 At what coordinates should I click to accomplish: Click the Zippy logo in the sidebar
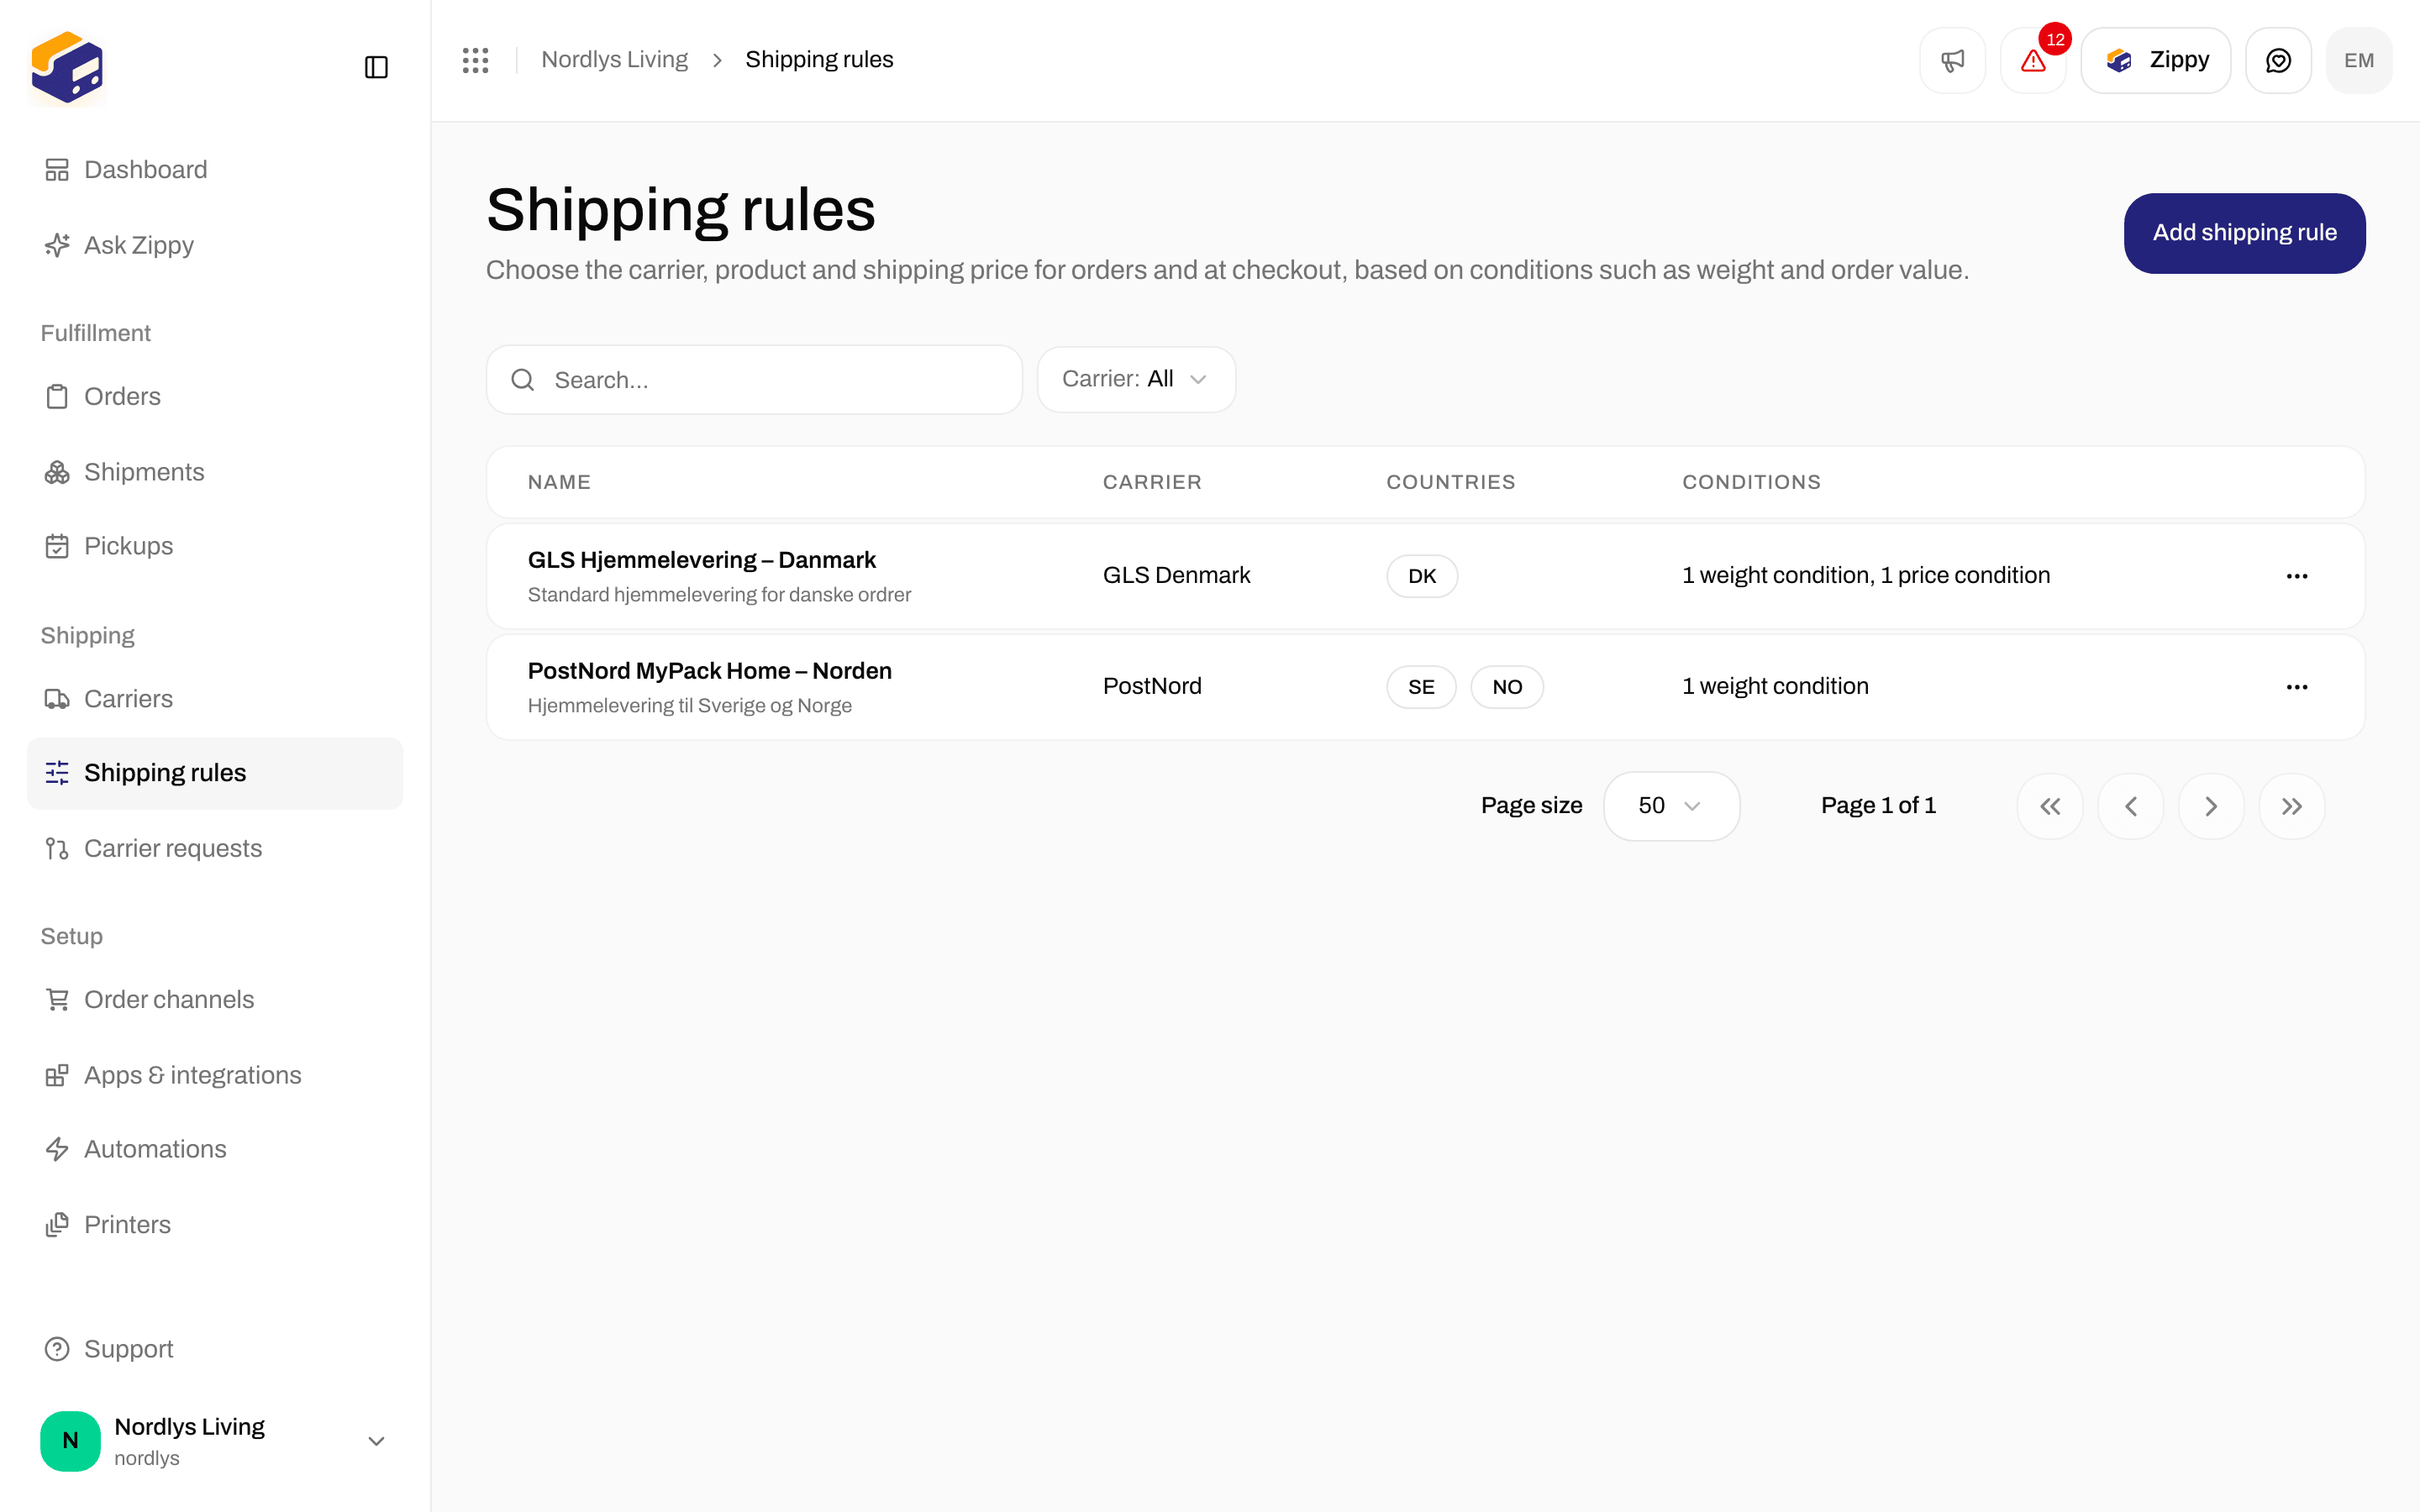pyautogui.click(x=67, y=67)
